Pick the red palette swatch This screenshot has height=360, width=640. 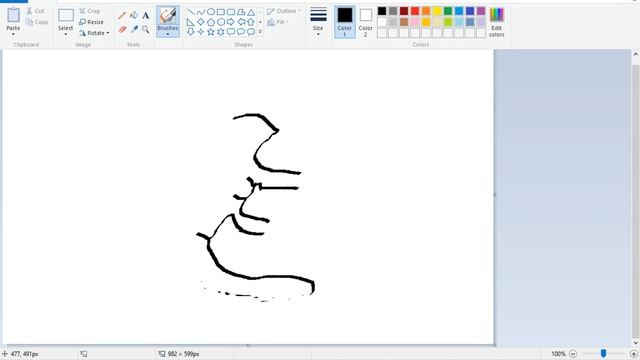(x=415, y=11)
